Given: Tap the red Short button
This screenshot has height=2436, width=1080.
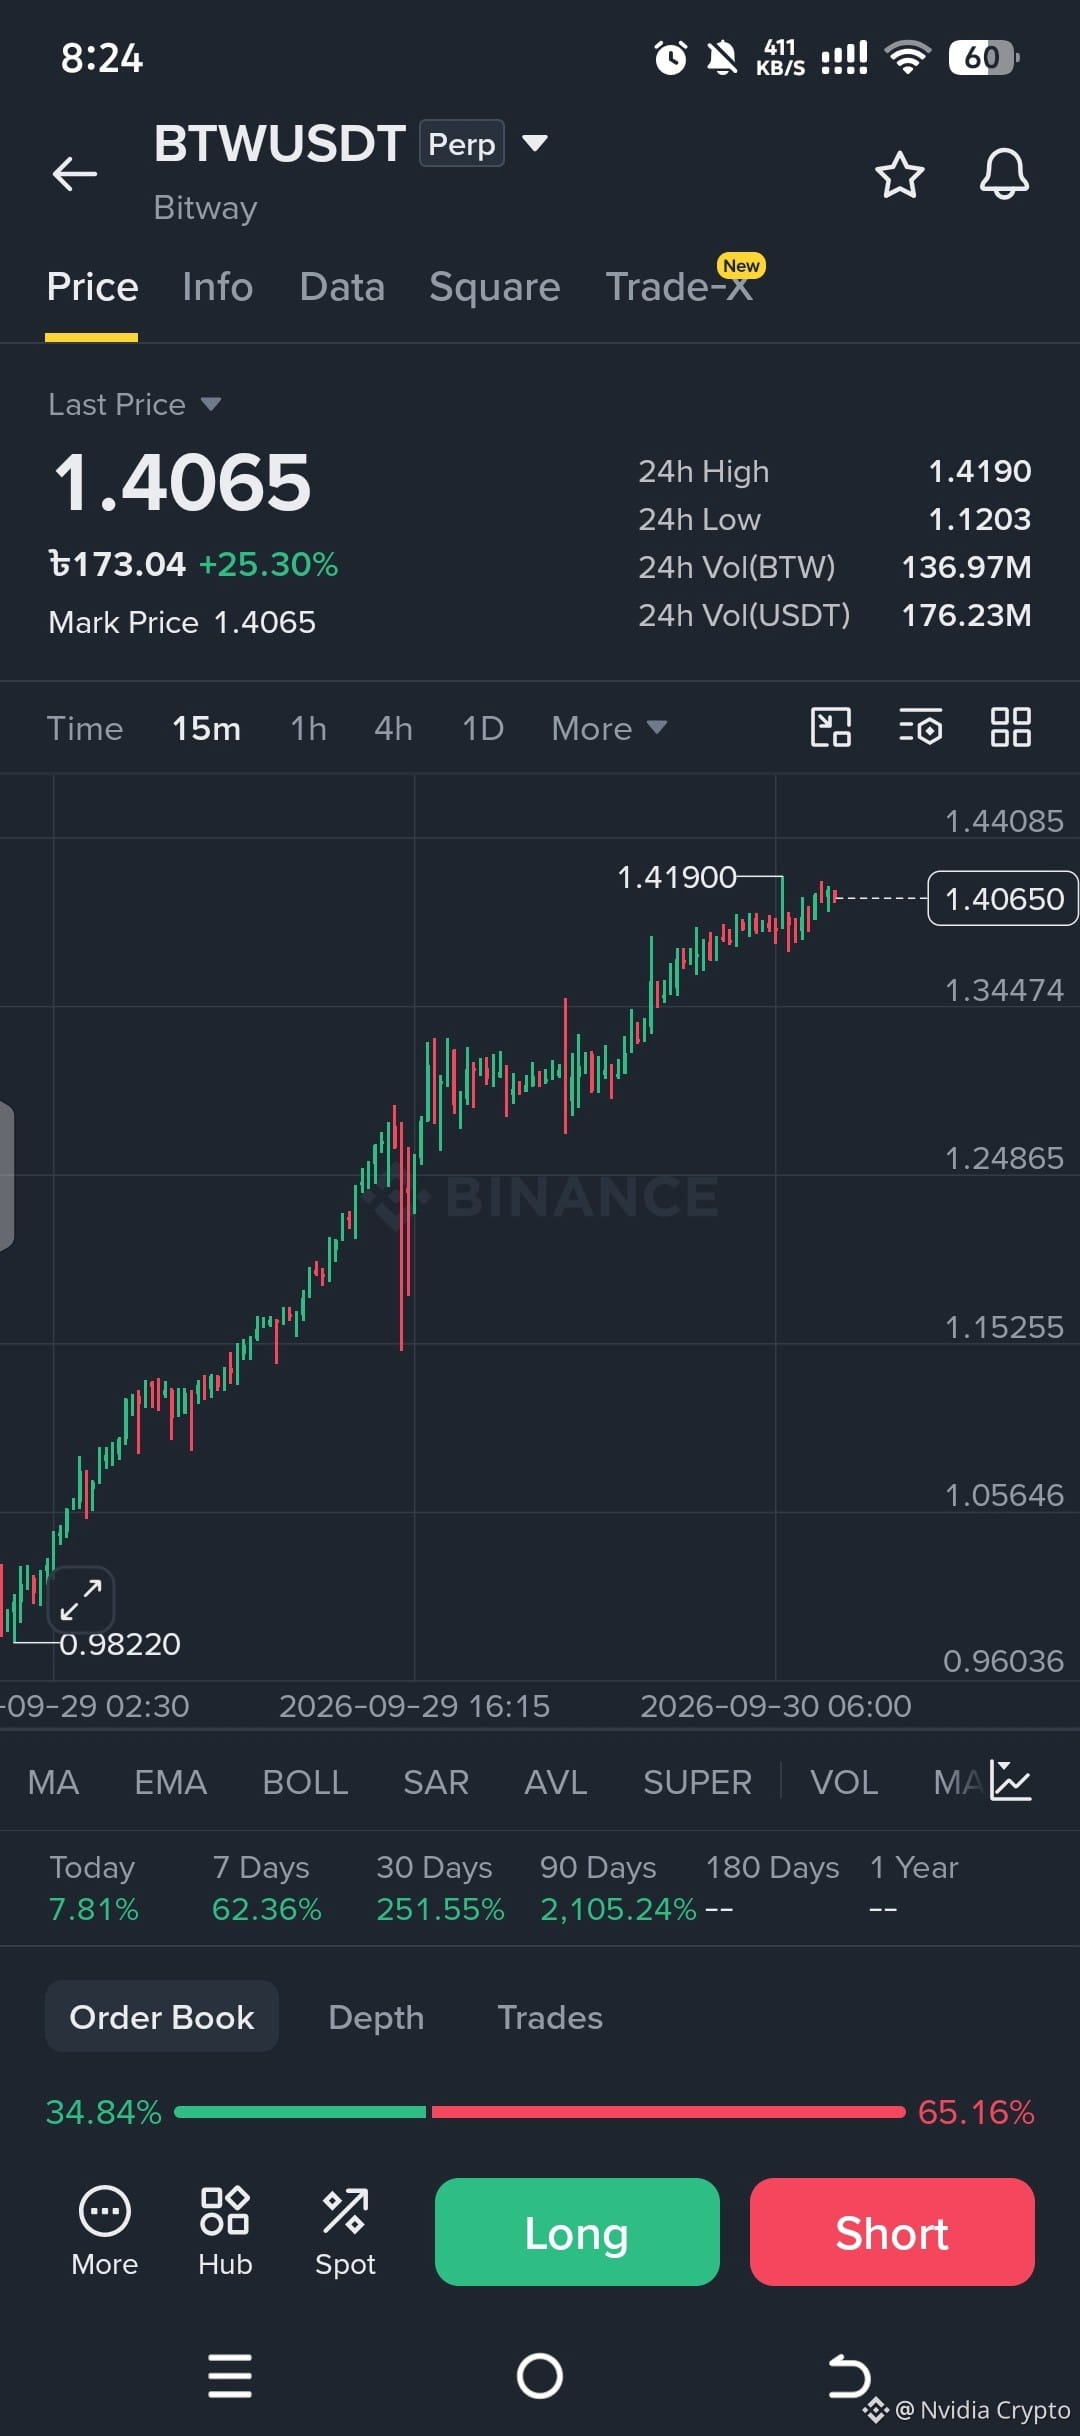Looking at the screenshot, I should 892,2232.
